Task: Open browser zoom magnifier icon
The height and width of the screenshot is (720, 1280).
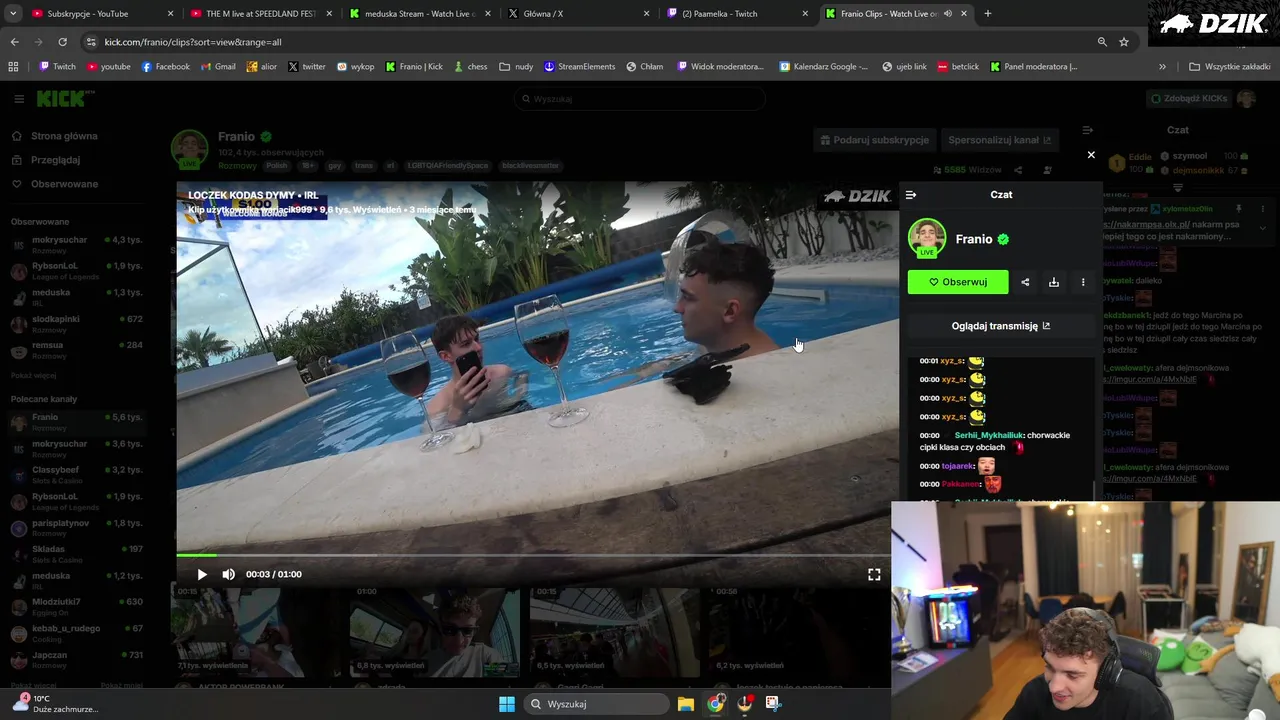Action: (1102, 42)
